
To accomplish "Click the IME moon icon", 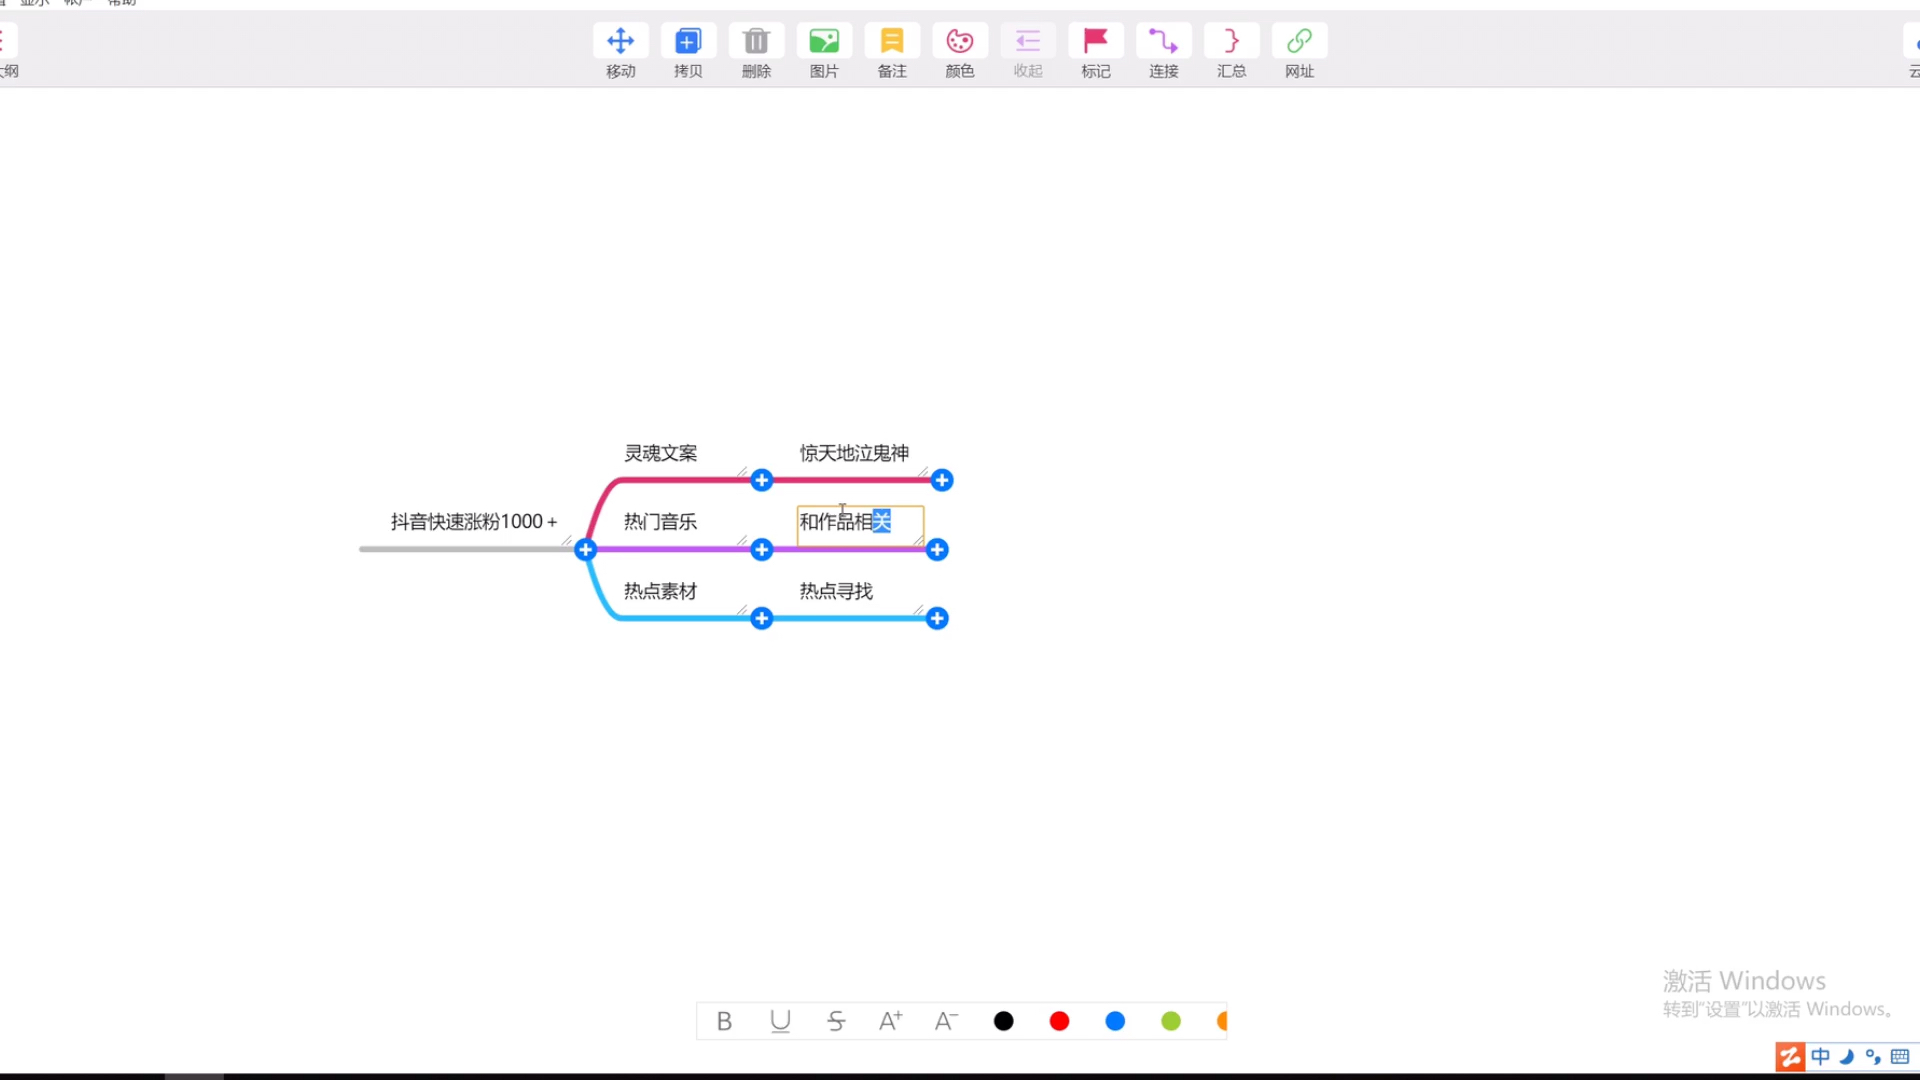I will click(1847, 1056).
